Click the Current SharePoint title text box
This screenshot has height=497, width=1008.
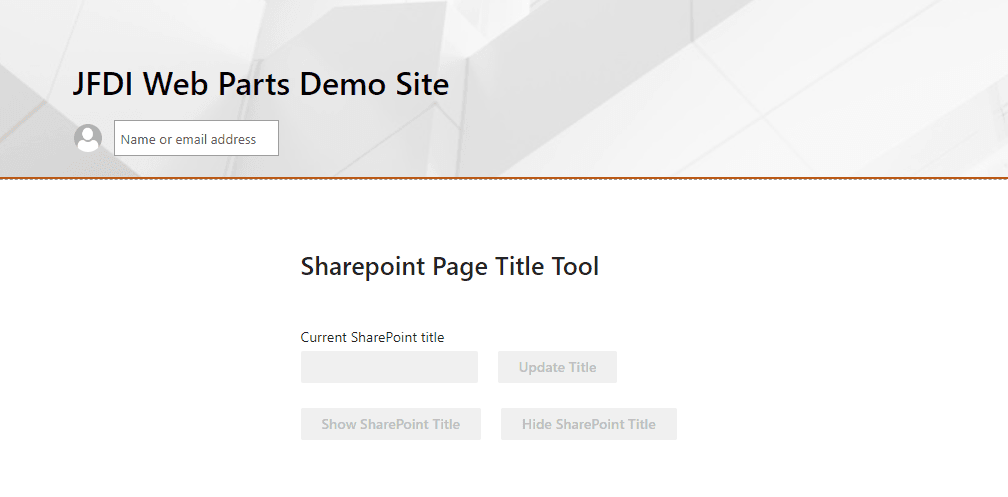pyautogui.click(x=389, y=367)
